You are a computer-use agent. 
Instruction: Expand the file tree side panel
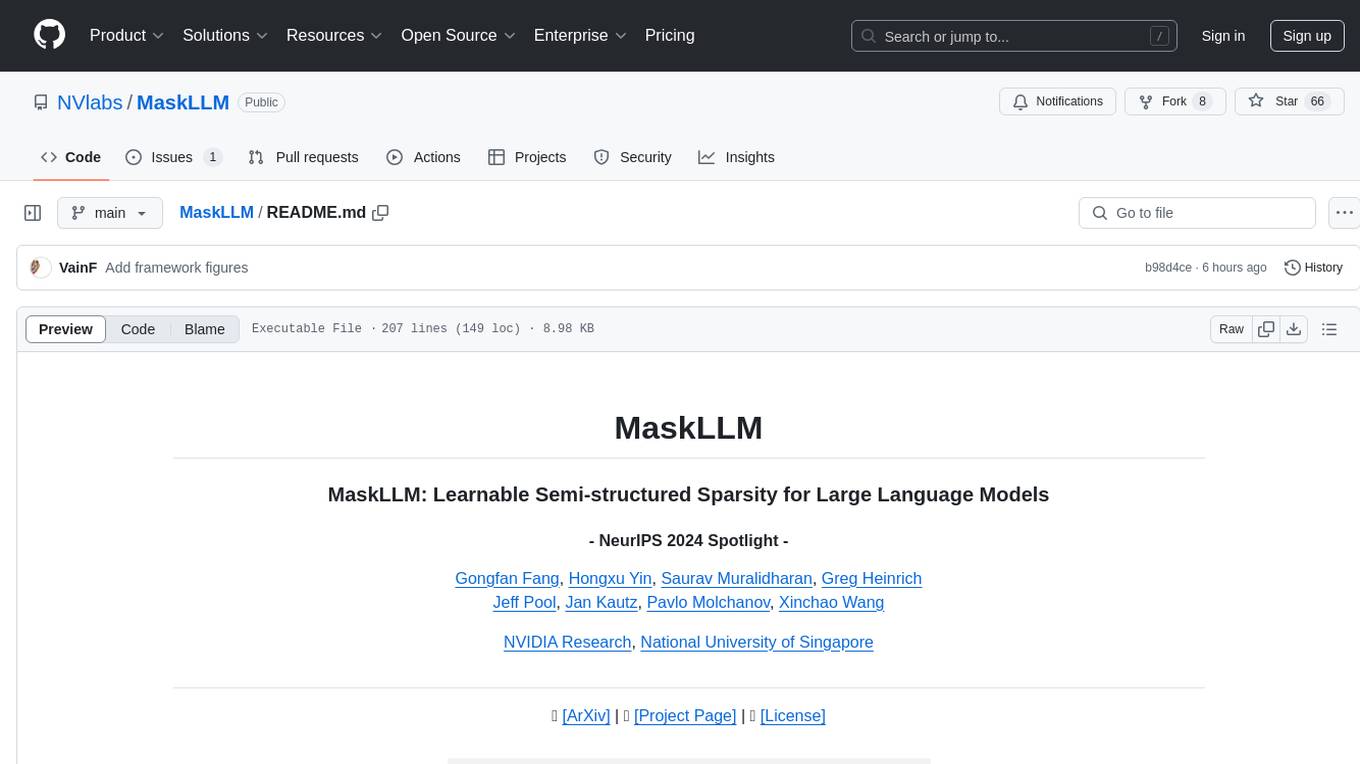pyautogui.click(x=33, y=213)
